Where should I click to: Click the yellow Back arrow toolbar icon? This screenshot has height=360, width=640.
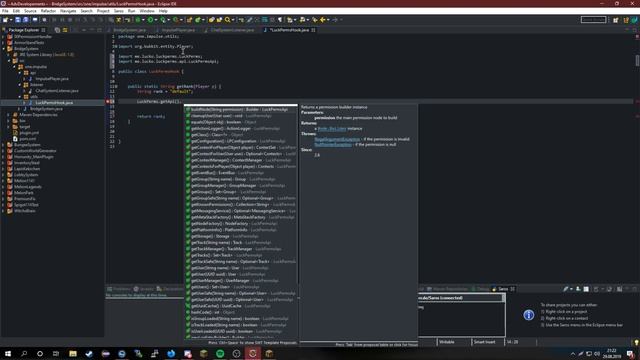(x=322, y=20)
